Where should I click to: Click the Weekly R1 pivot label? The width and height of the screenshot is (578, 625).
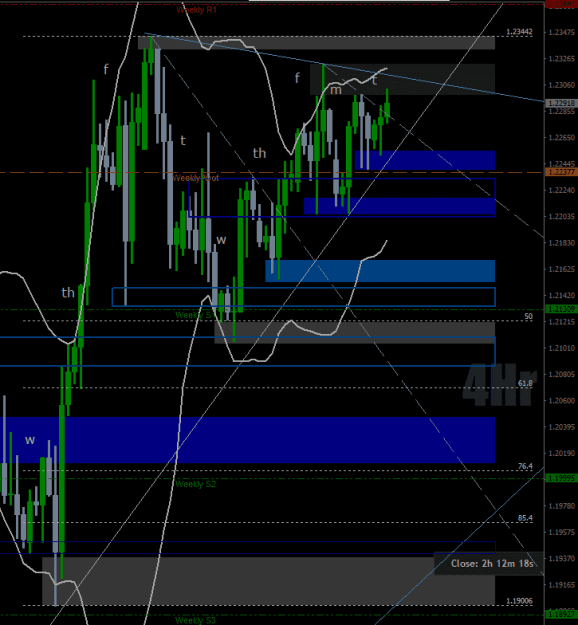pyautogui.click(x=197, y=10)
